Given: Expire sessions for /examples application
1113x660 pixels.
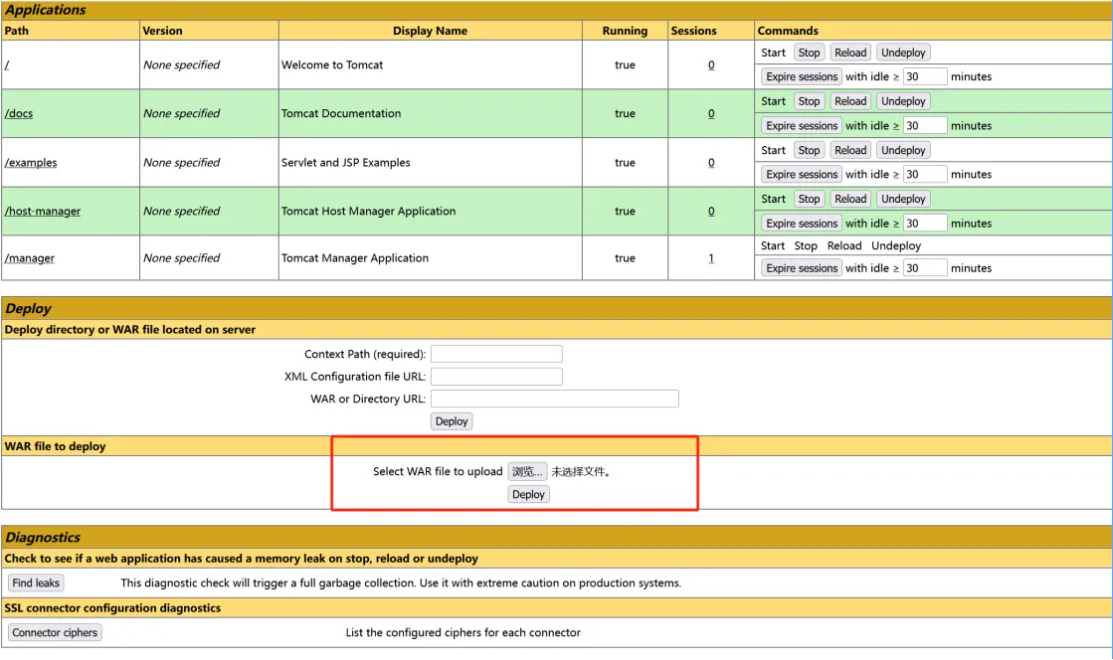Looking at the screenshot, I should pyautogui.click(x=801, y=175).
